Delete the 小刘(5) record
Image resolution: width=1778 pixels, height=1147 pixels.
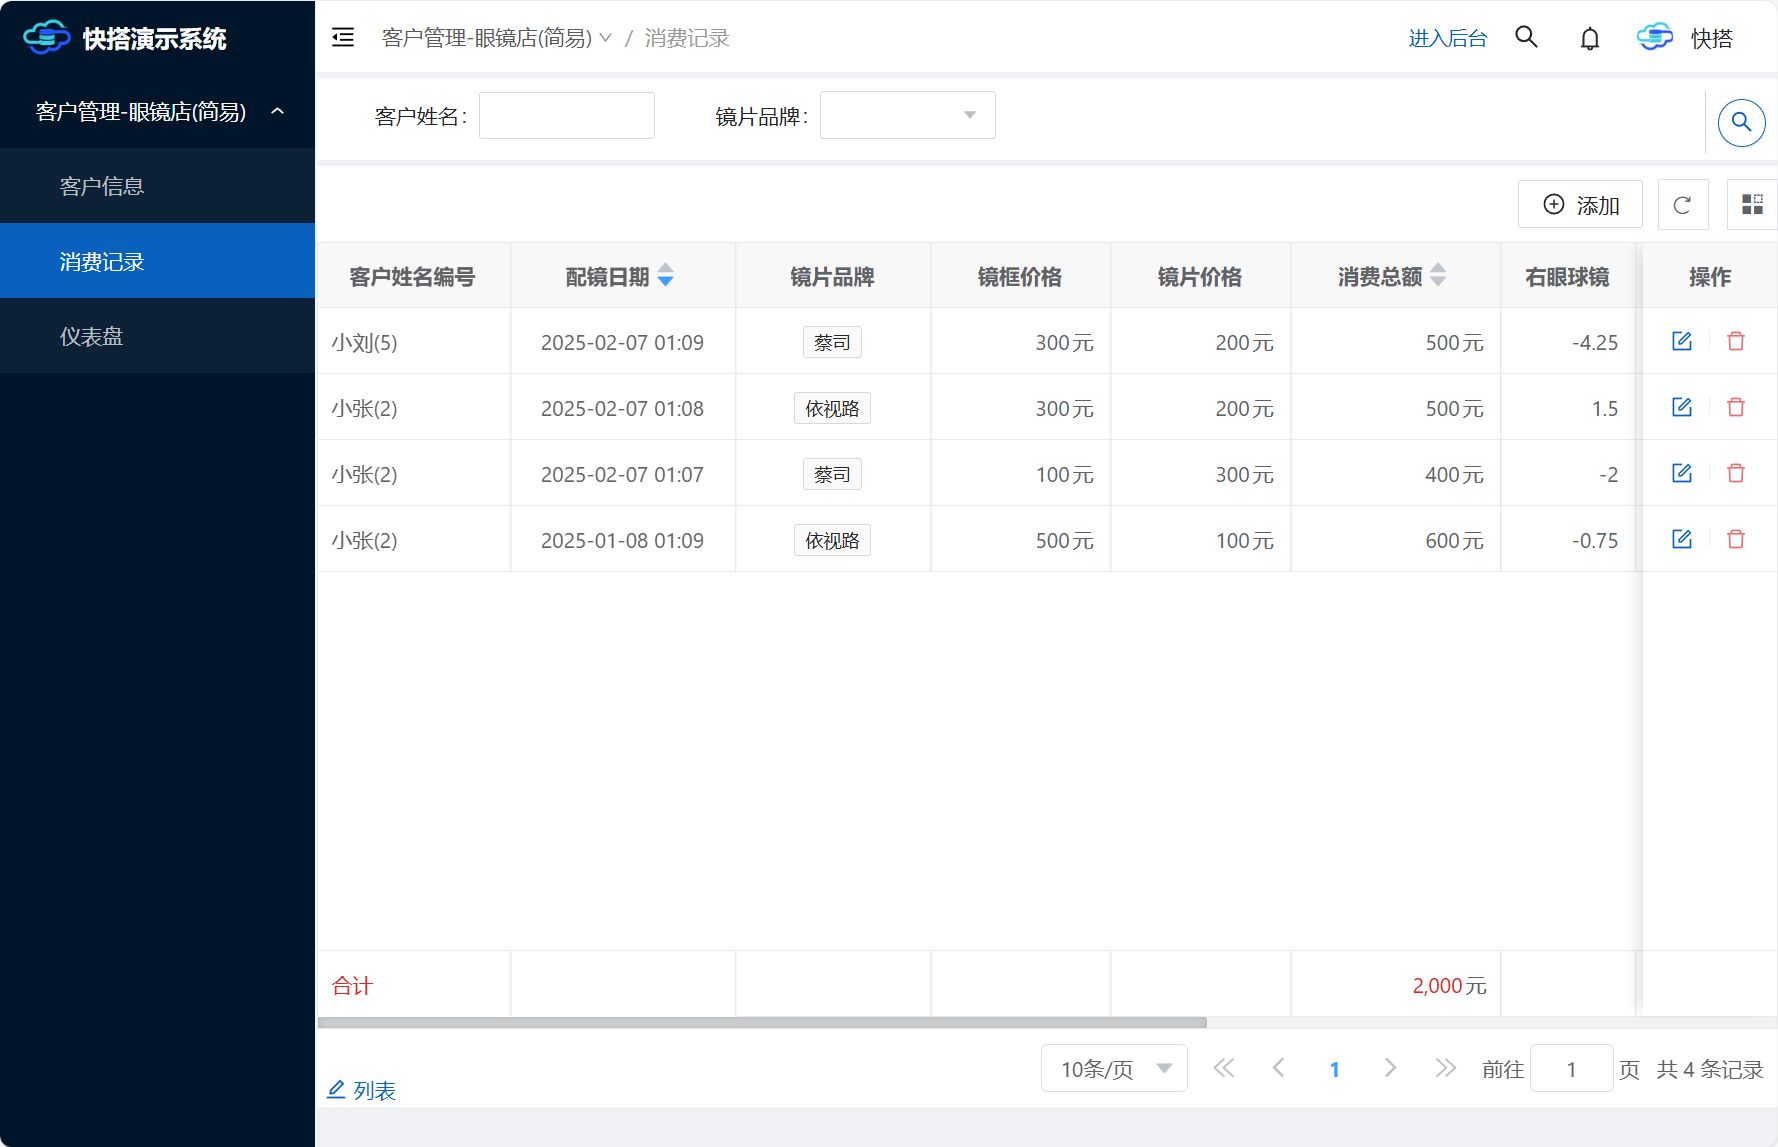[1736, 341]
